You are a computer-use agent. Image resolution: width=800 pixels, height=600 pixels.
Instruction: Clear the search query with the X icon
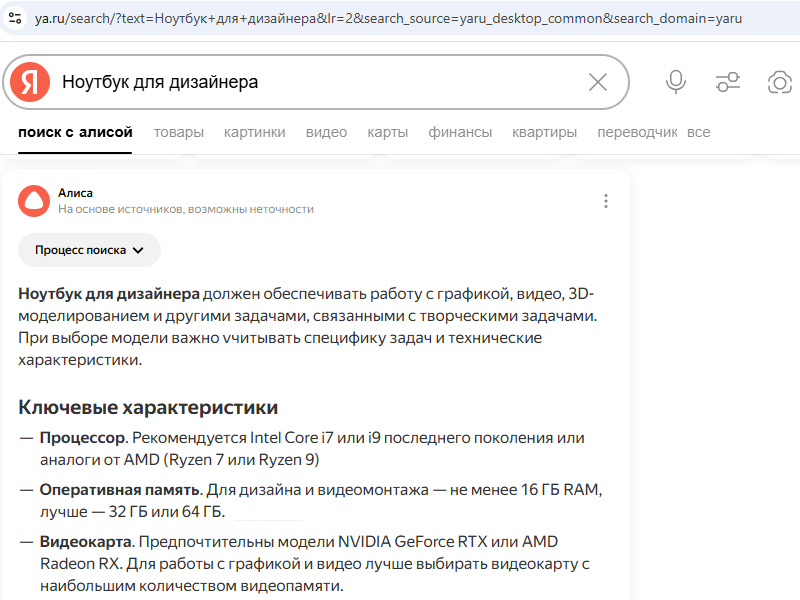[x=597, y=82]
